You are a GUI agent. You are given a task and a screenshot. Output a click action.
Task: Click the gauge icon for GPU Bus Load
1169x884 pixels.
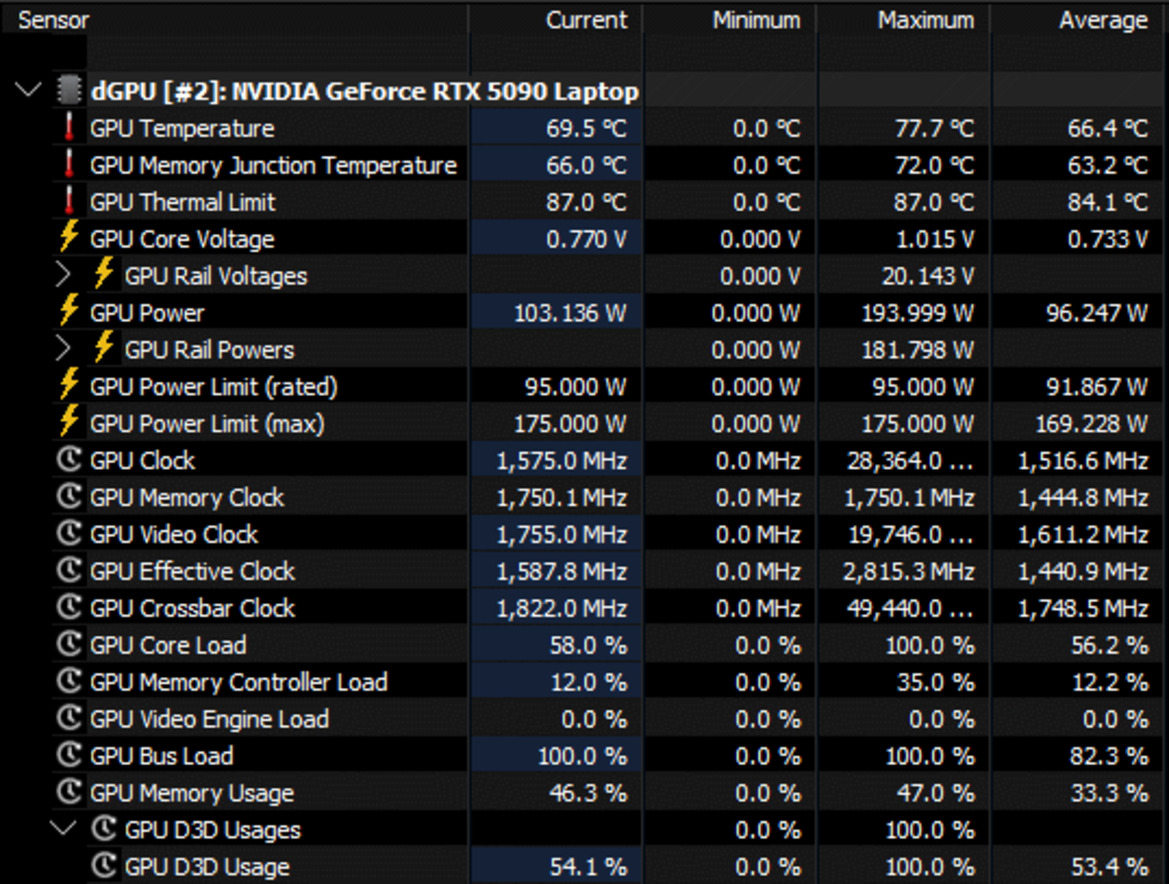[x=69, y=754]
